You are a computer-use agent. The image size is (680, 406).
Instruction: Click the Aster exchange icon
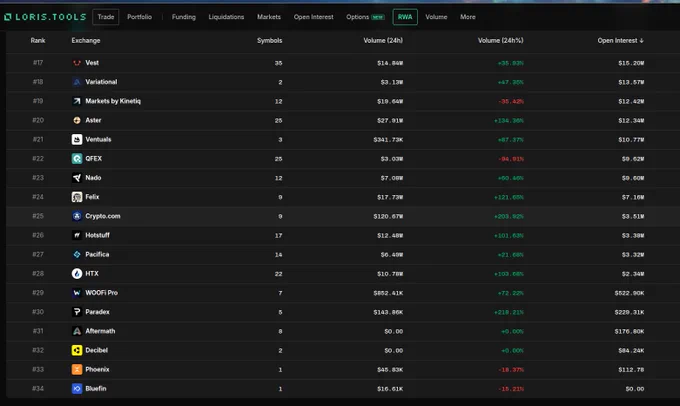[77, 120]
